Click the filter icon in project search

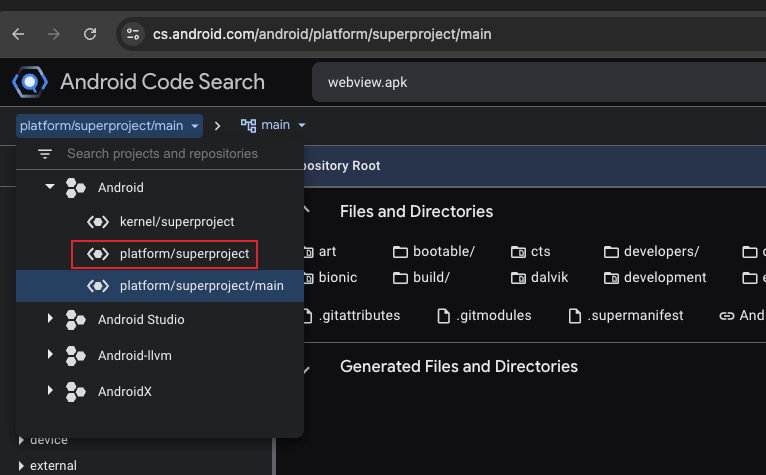point(45,154)
